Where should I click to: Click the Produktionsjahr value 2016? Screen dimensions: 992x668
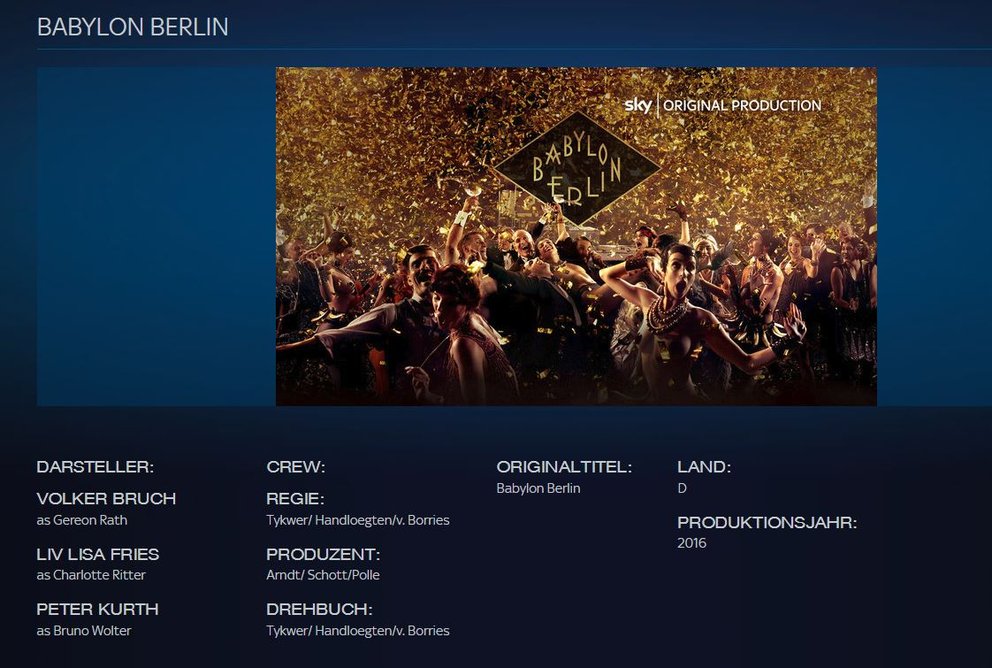[x=691, y=543]
